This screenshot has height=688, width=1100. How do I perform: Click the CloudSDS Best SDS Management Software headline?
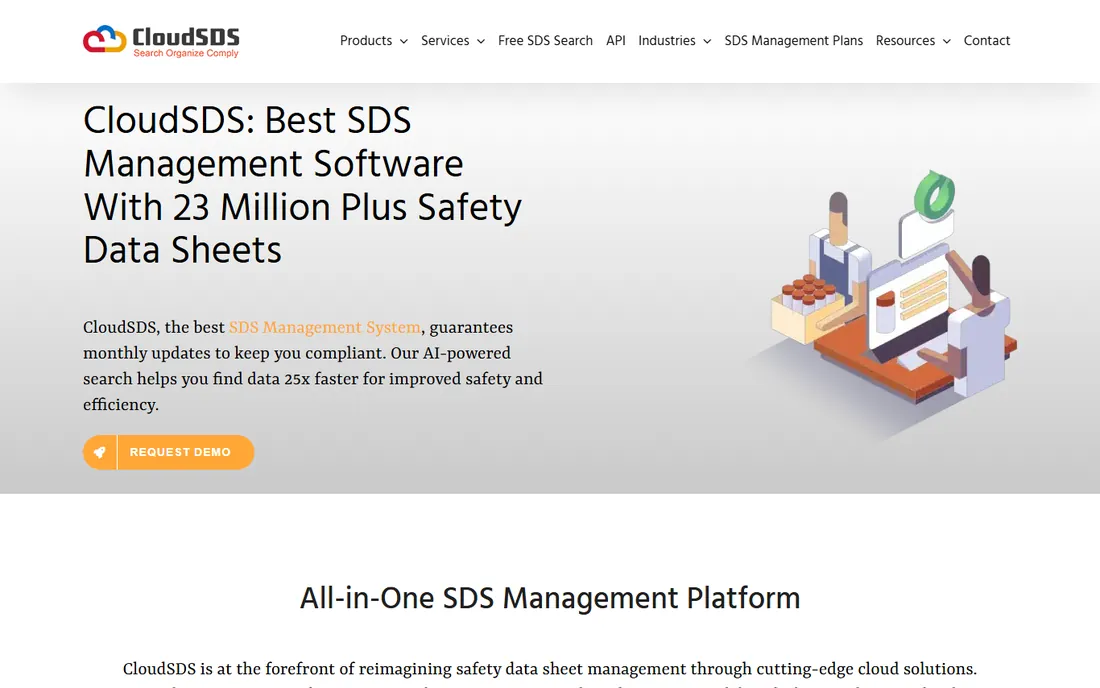[302, 185]
